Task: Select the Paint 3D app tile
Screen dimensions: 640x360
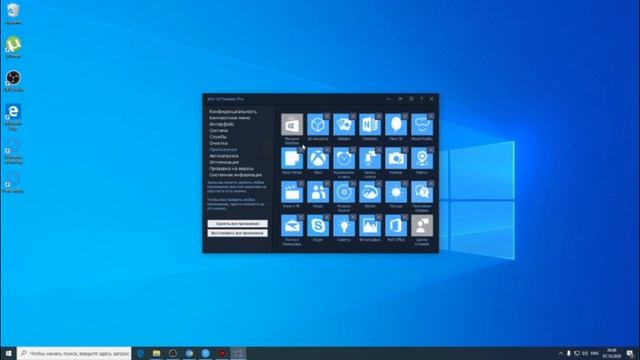Action: pyautogui.click(x=396, y=124)
